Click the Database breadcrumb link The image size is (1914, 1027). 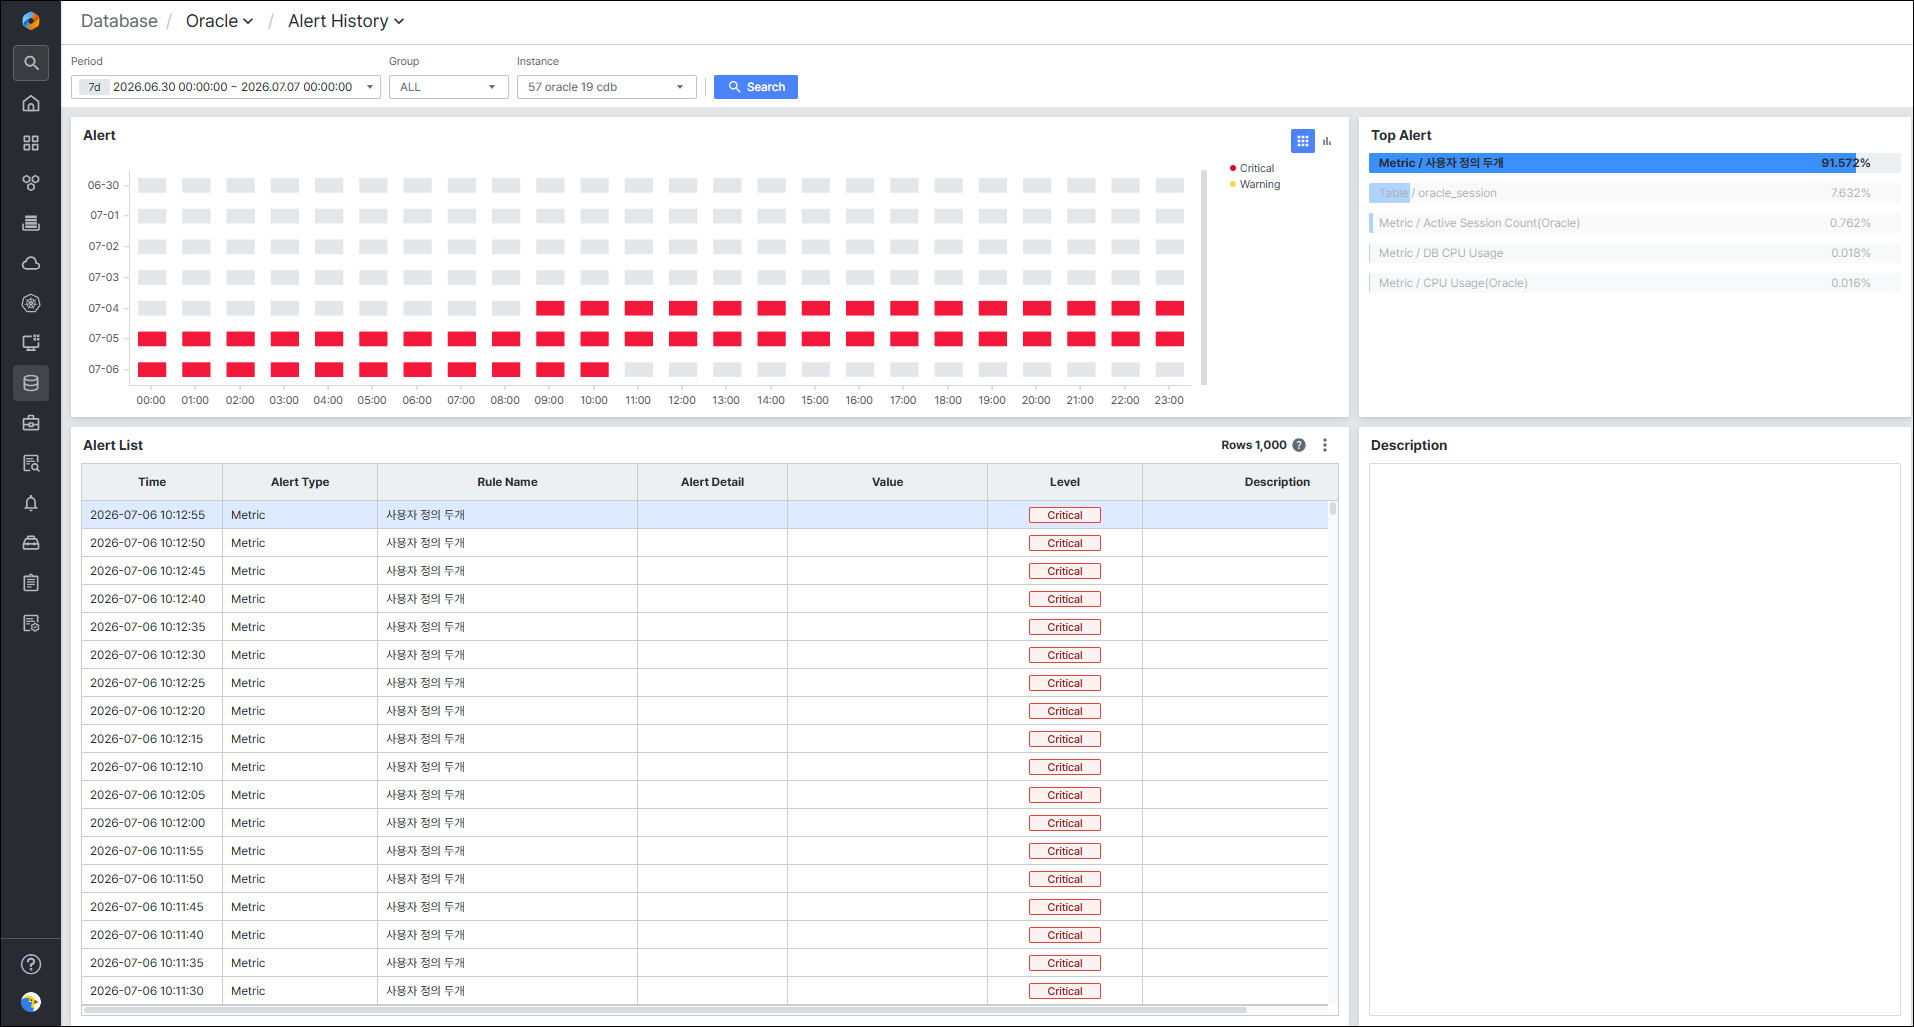[x=119, y=21]
